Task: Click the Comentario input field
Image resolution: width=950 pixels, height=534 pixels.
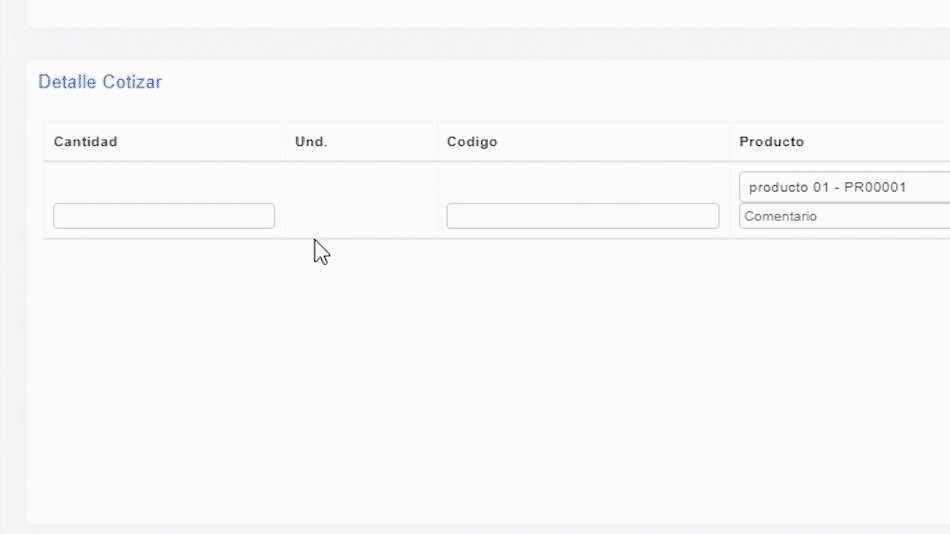Action: (x=843, y=216)
